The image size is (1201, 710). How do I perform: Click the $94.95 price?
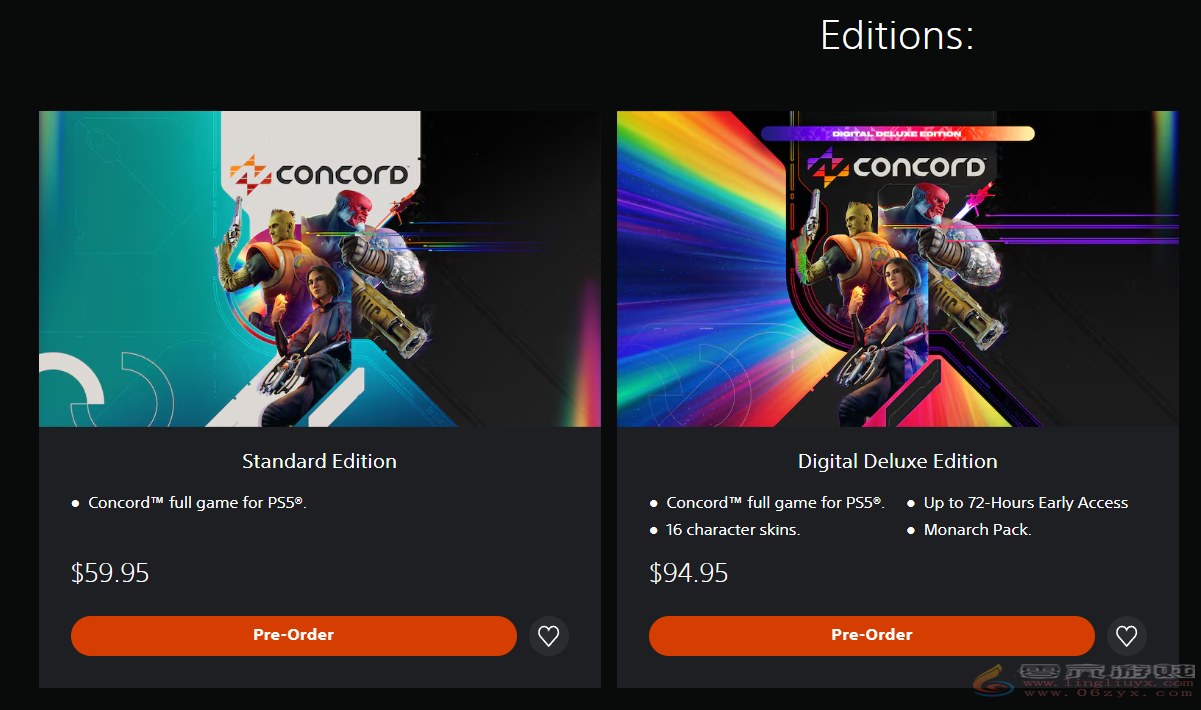(688, 573)
